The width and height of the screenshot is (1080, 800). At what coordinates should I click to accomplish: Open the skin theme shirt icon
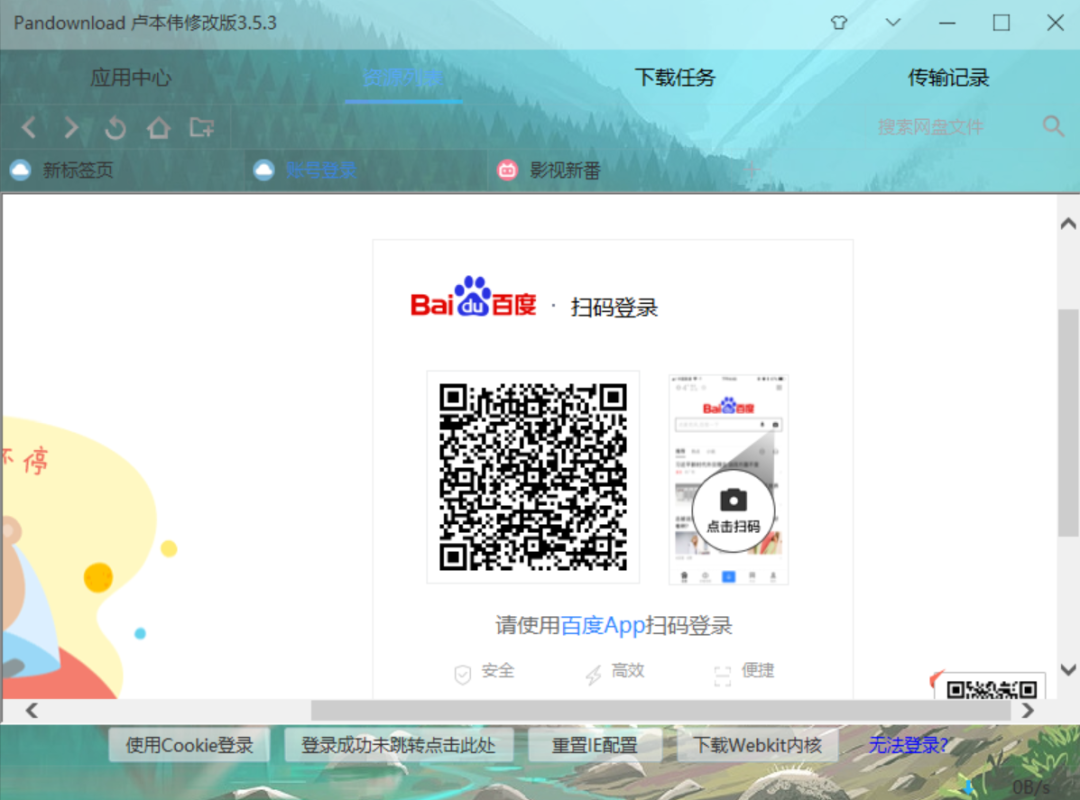(x=839, y=23)
